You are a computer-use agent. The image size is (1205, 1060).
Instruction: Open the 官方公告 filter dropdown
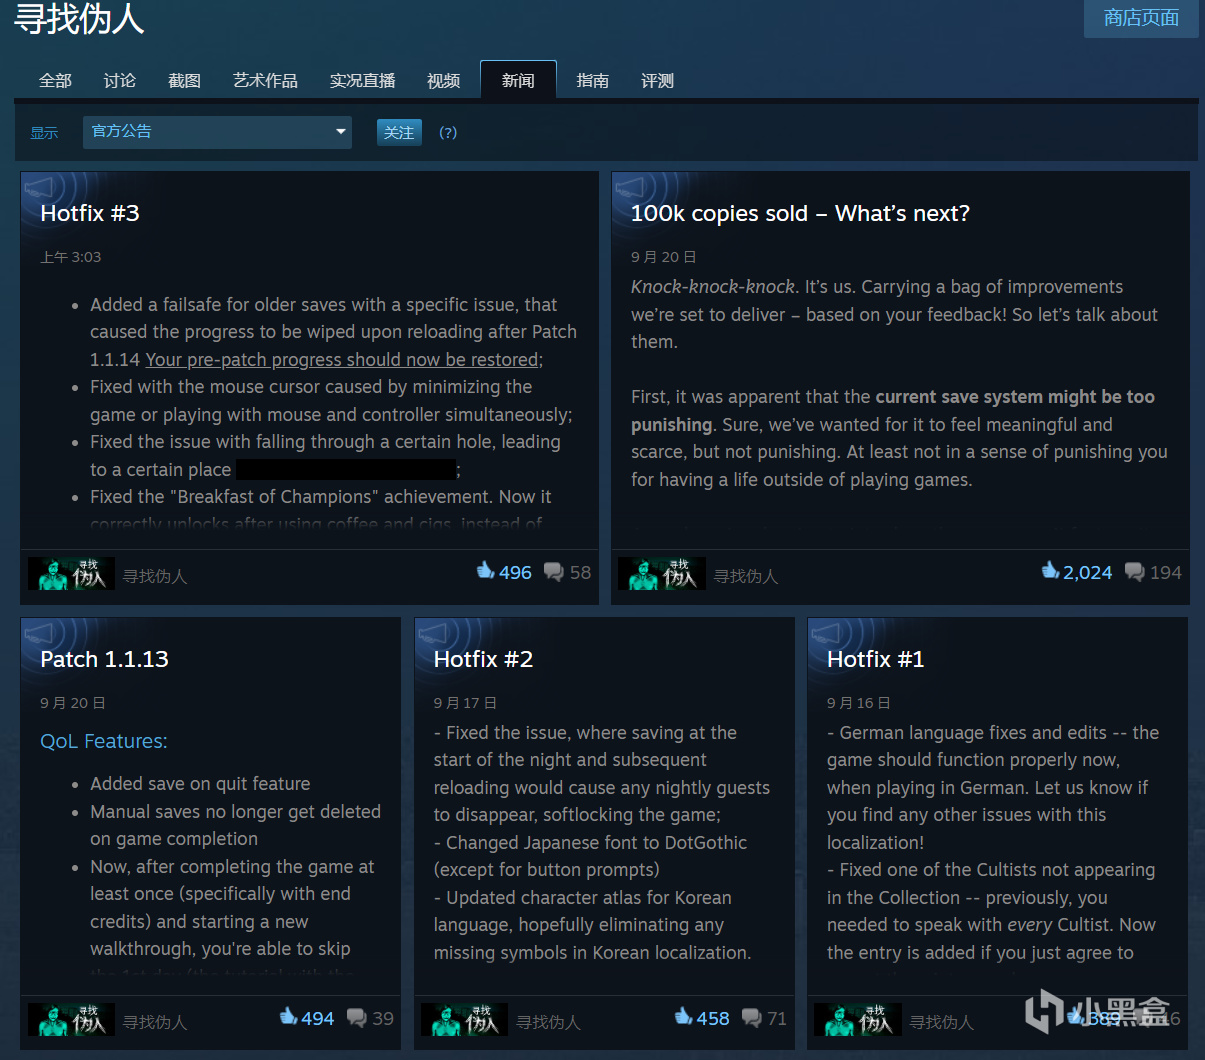217,132
